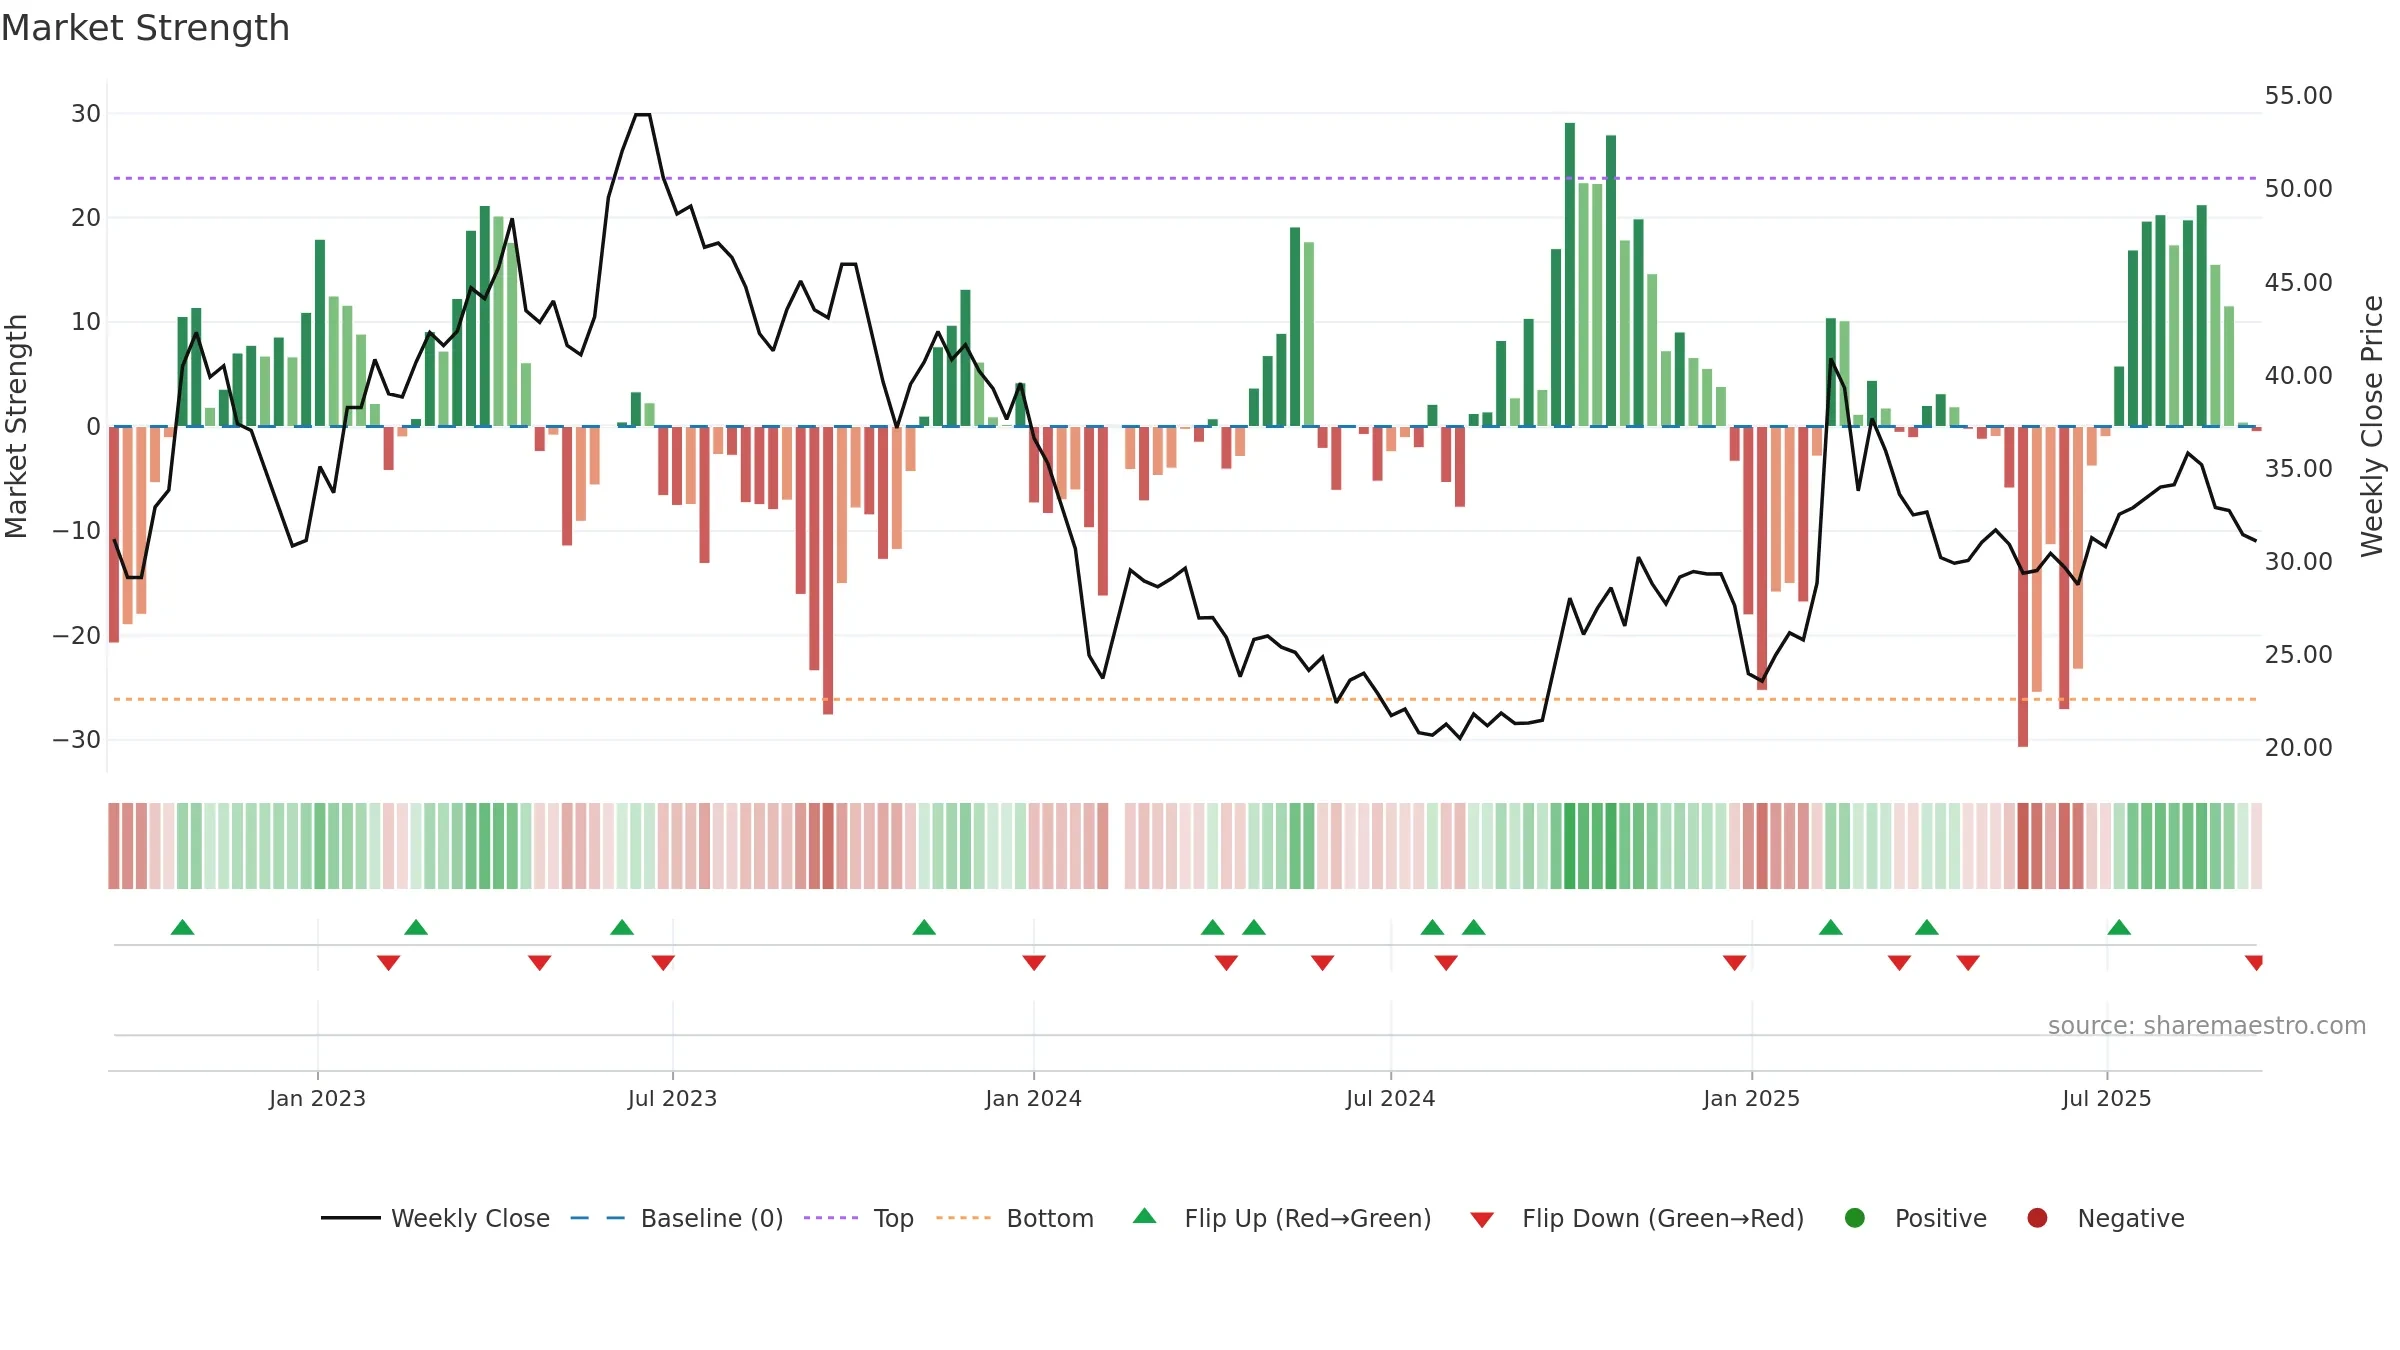Click the Positive legend label
The image size is (2400, 1350).
(1941, 1218)
